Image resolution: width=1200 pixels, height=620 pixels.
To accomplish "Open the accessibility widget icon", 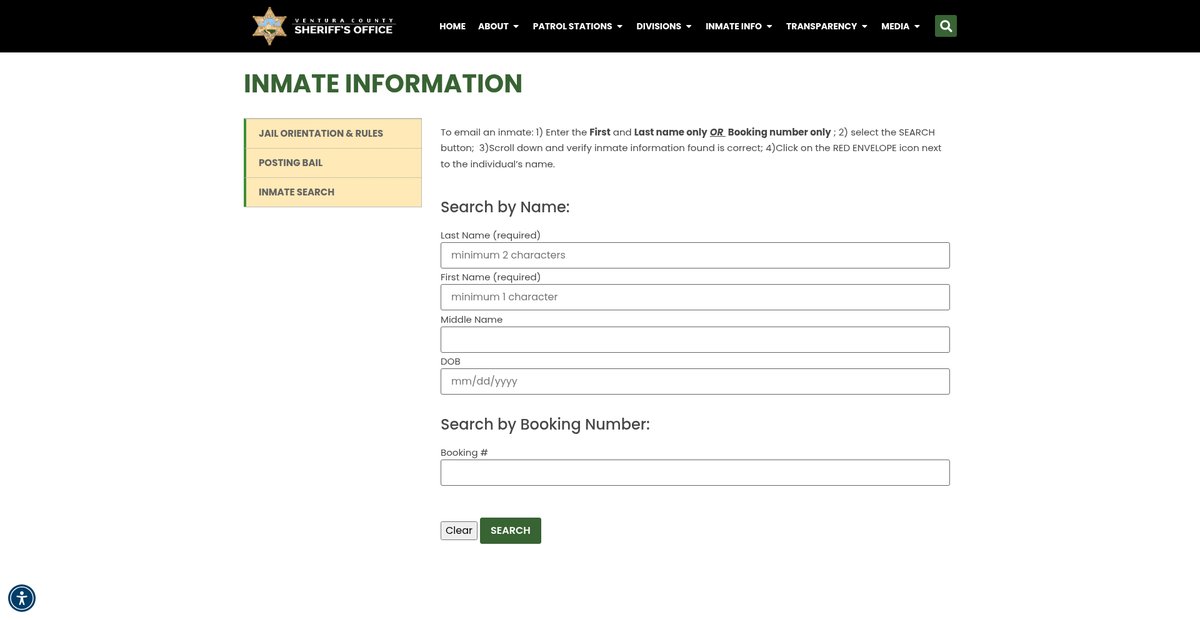I will (22, 598).
